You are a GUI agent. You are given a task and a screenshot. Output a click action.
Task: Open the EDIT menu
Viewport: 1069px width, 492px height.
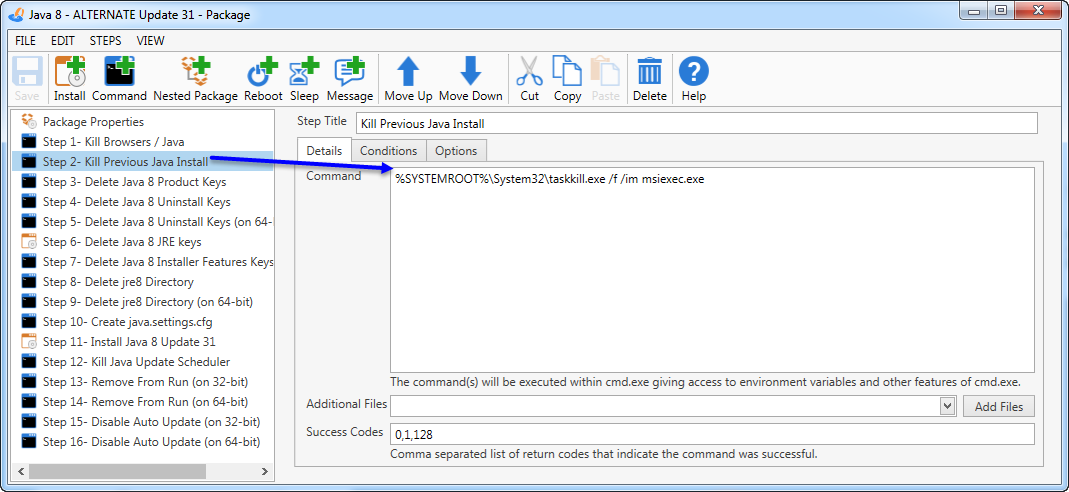pyautogui.click(x=63, y=41)
